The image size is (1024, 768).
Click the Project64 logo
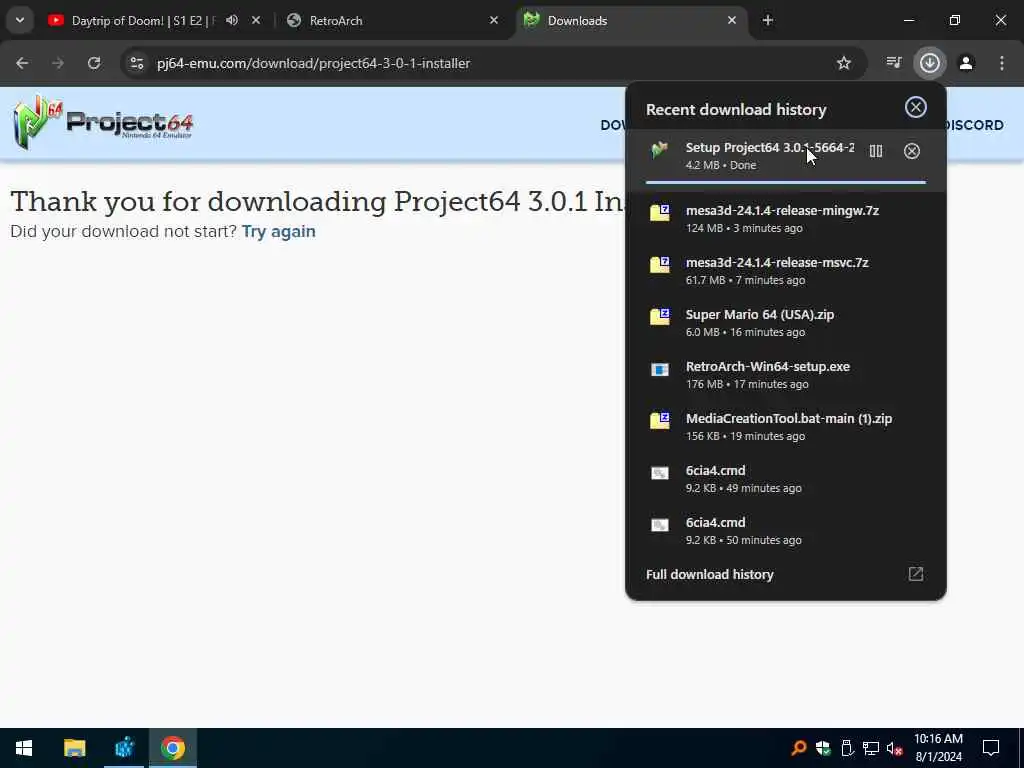tap(103, 122)
